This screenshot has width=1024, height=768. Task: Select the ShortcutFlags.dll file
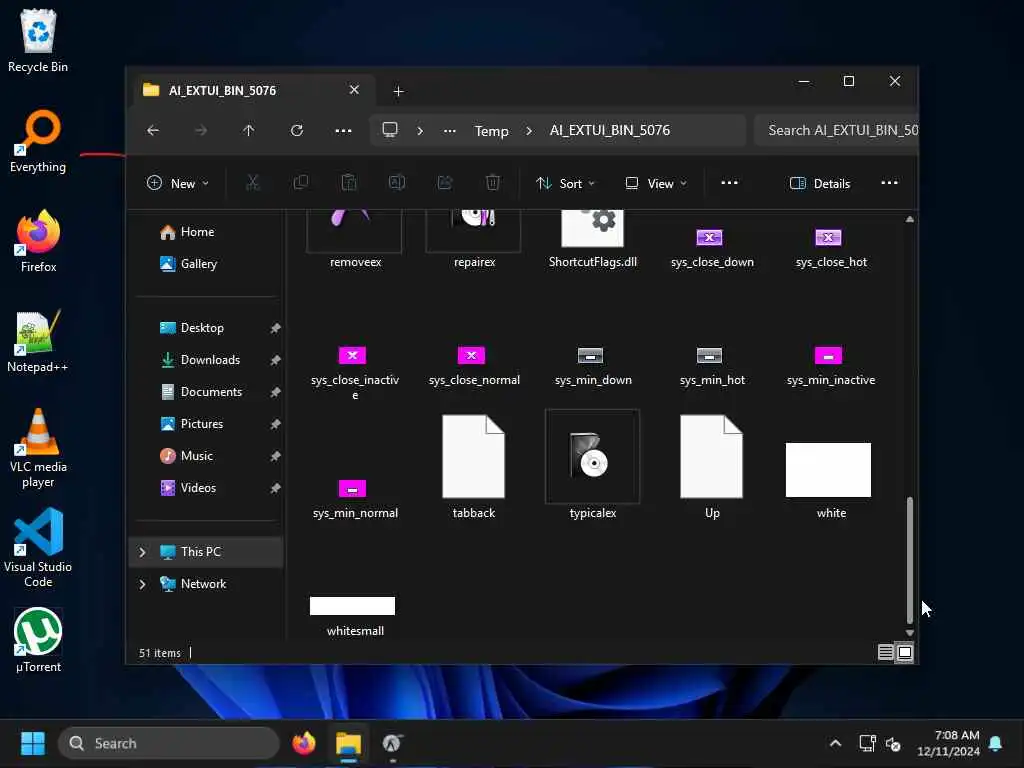click(593, 238)
